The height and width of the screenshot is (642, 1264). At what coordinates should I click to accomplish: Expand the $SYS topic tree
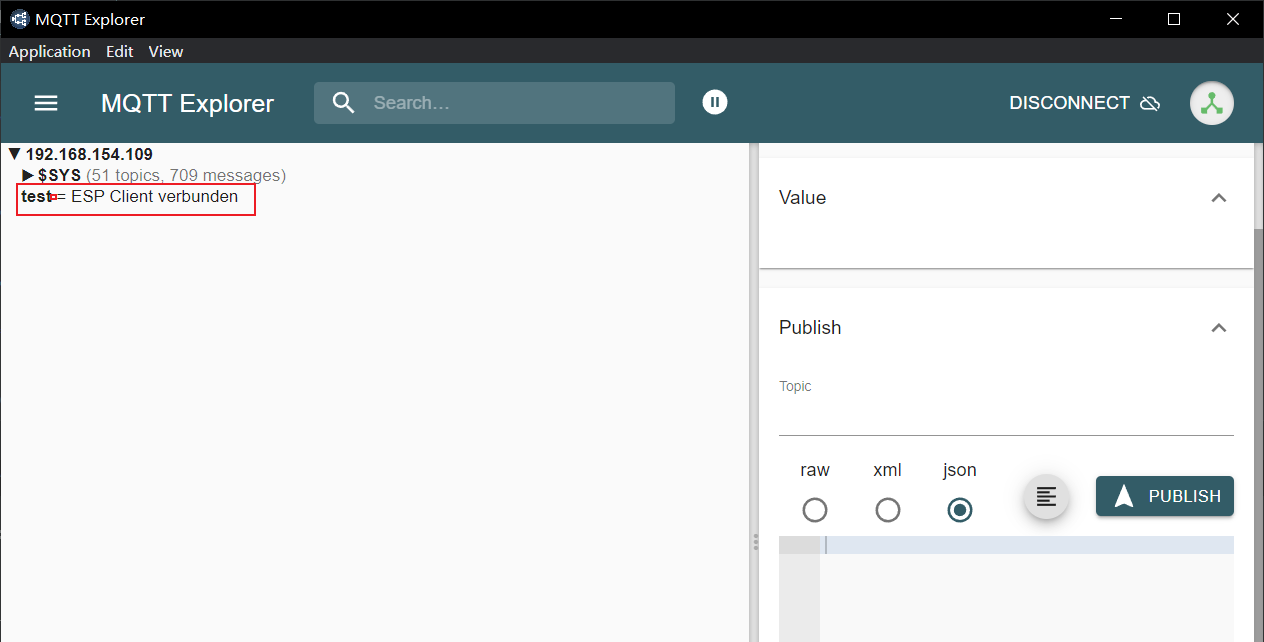(28, 176)
